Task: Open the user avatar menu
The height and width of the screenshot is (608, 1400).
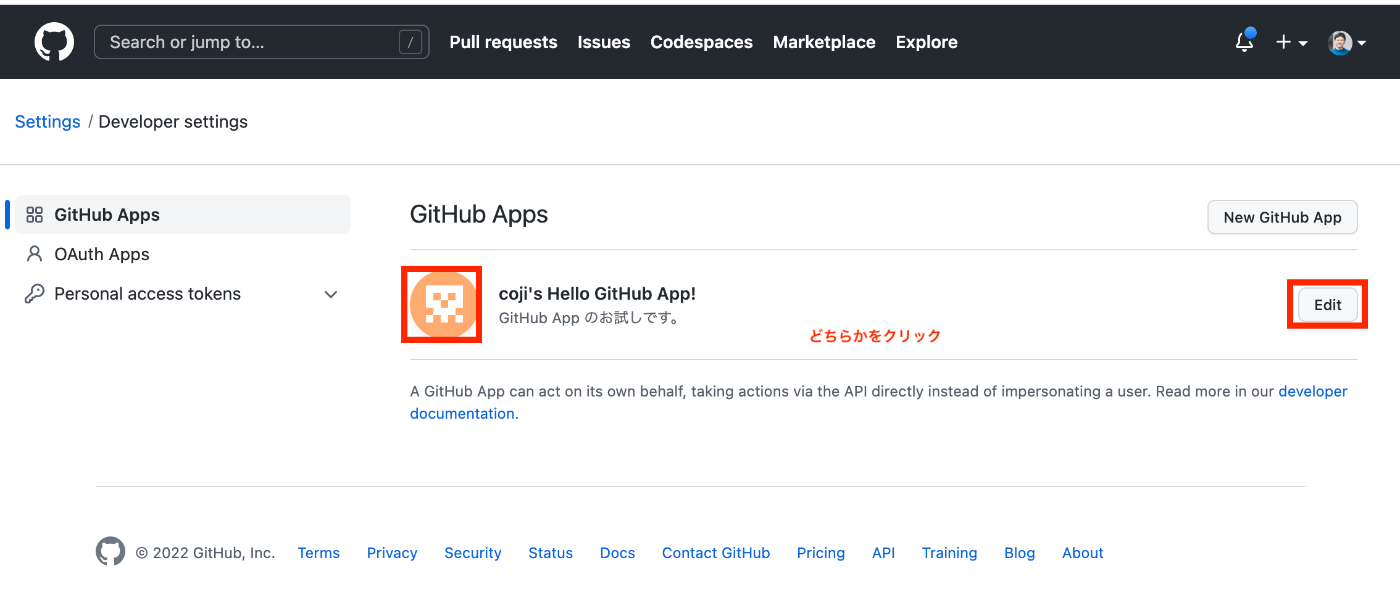Action: [x=1347, y=42]
